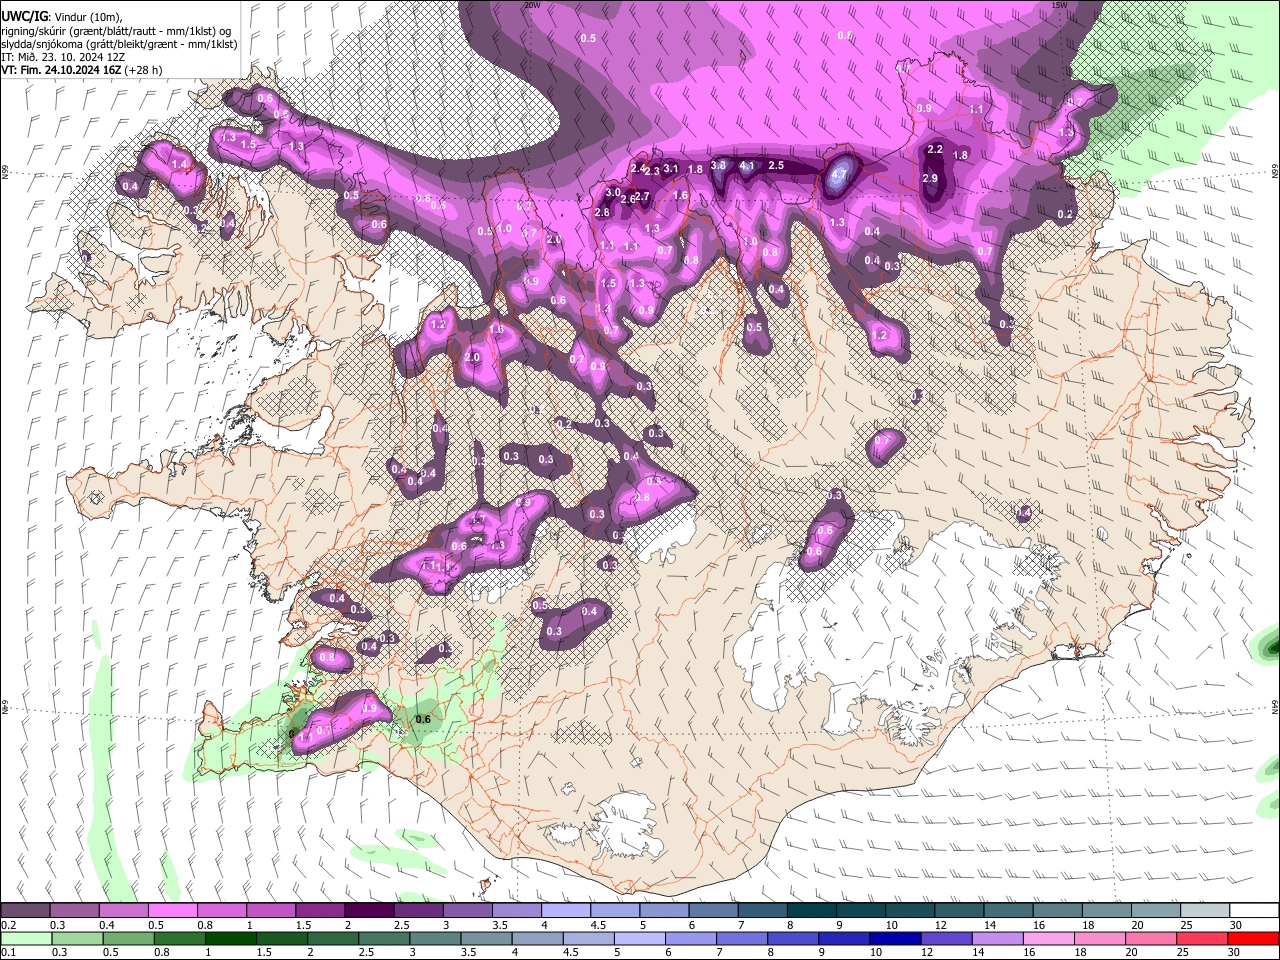Select upper scale swatch between 2 and 2.5
Screen dimensions: 1280x960
coord(369,911)
